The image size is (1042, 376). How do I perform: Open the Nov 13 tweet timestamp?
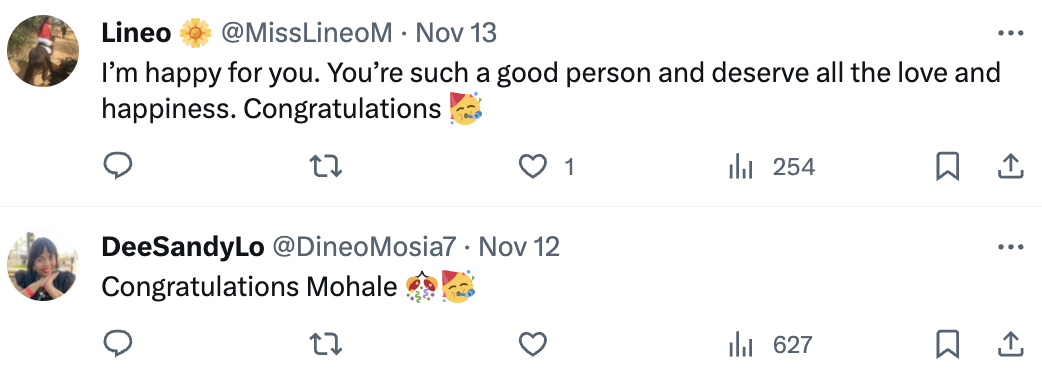(x=456, y=33)
